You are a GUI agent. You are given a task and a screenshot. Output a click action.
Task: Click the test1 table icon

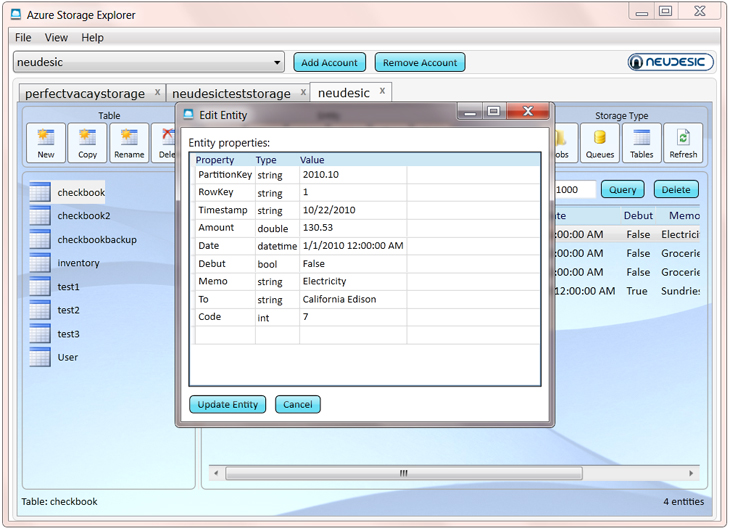point(40,286)
